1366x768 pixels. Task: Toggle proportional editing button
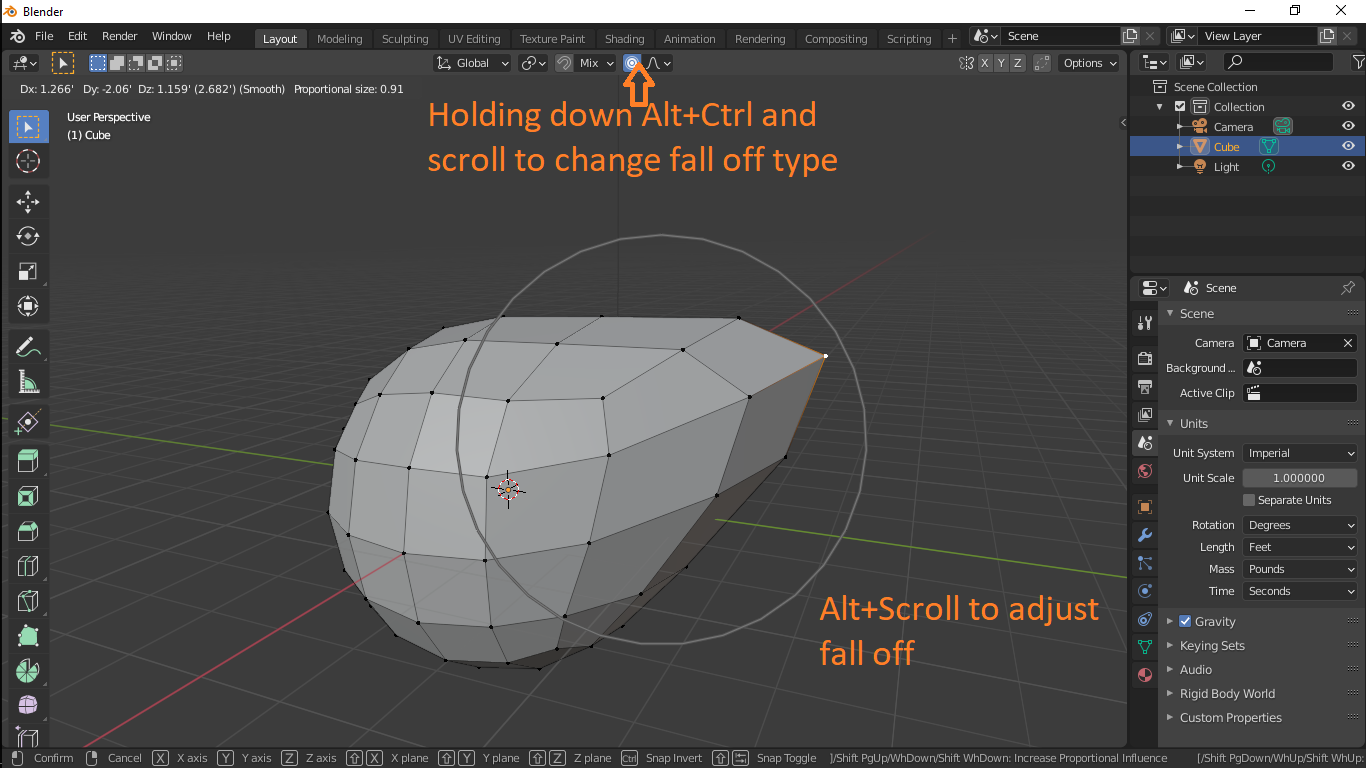(632, 63)
